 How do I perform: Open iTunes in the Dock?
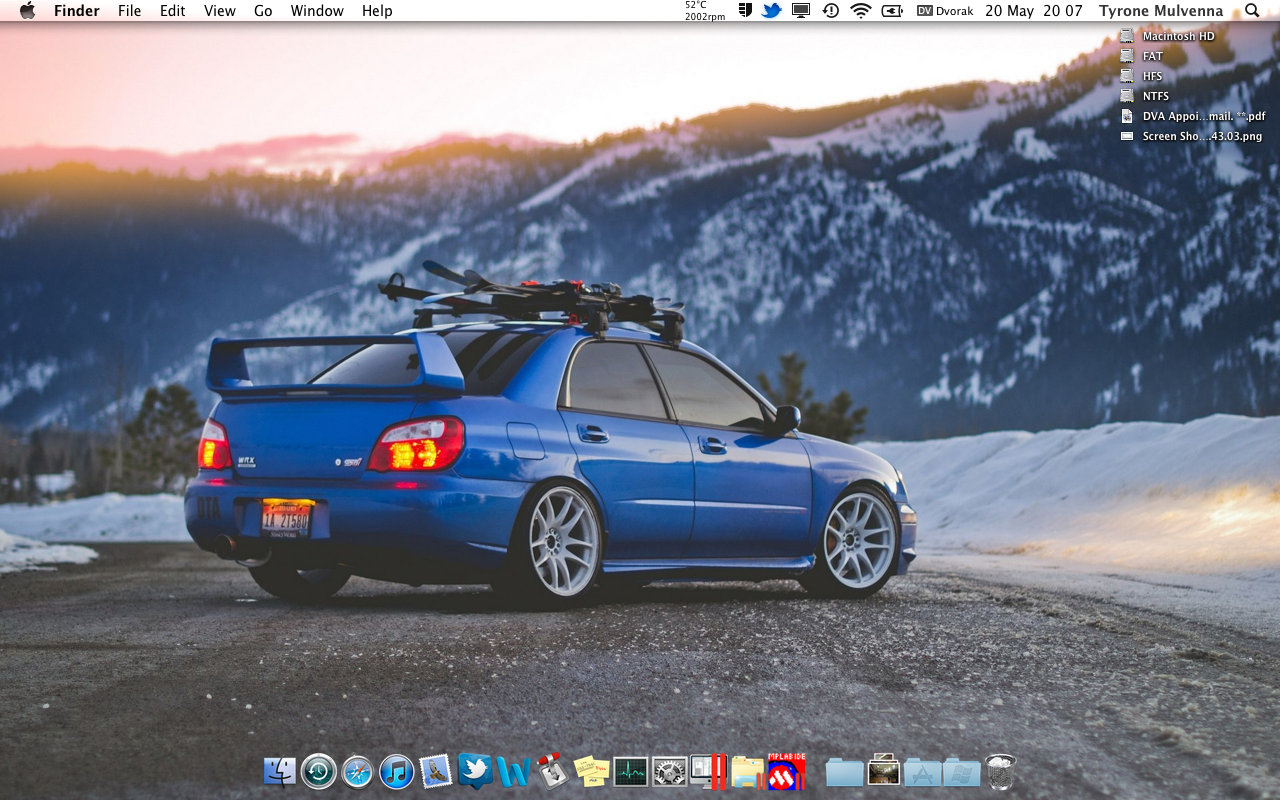pyautogui.click(x=397, y=772)
